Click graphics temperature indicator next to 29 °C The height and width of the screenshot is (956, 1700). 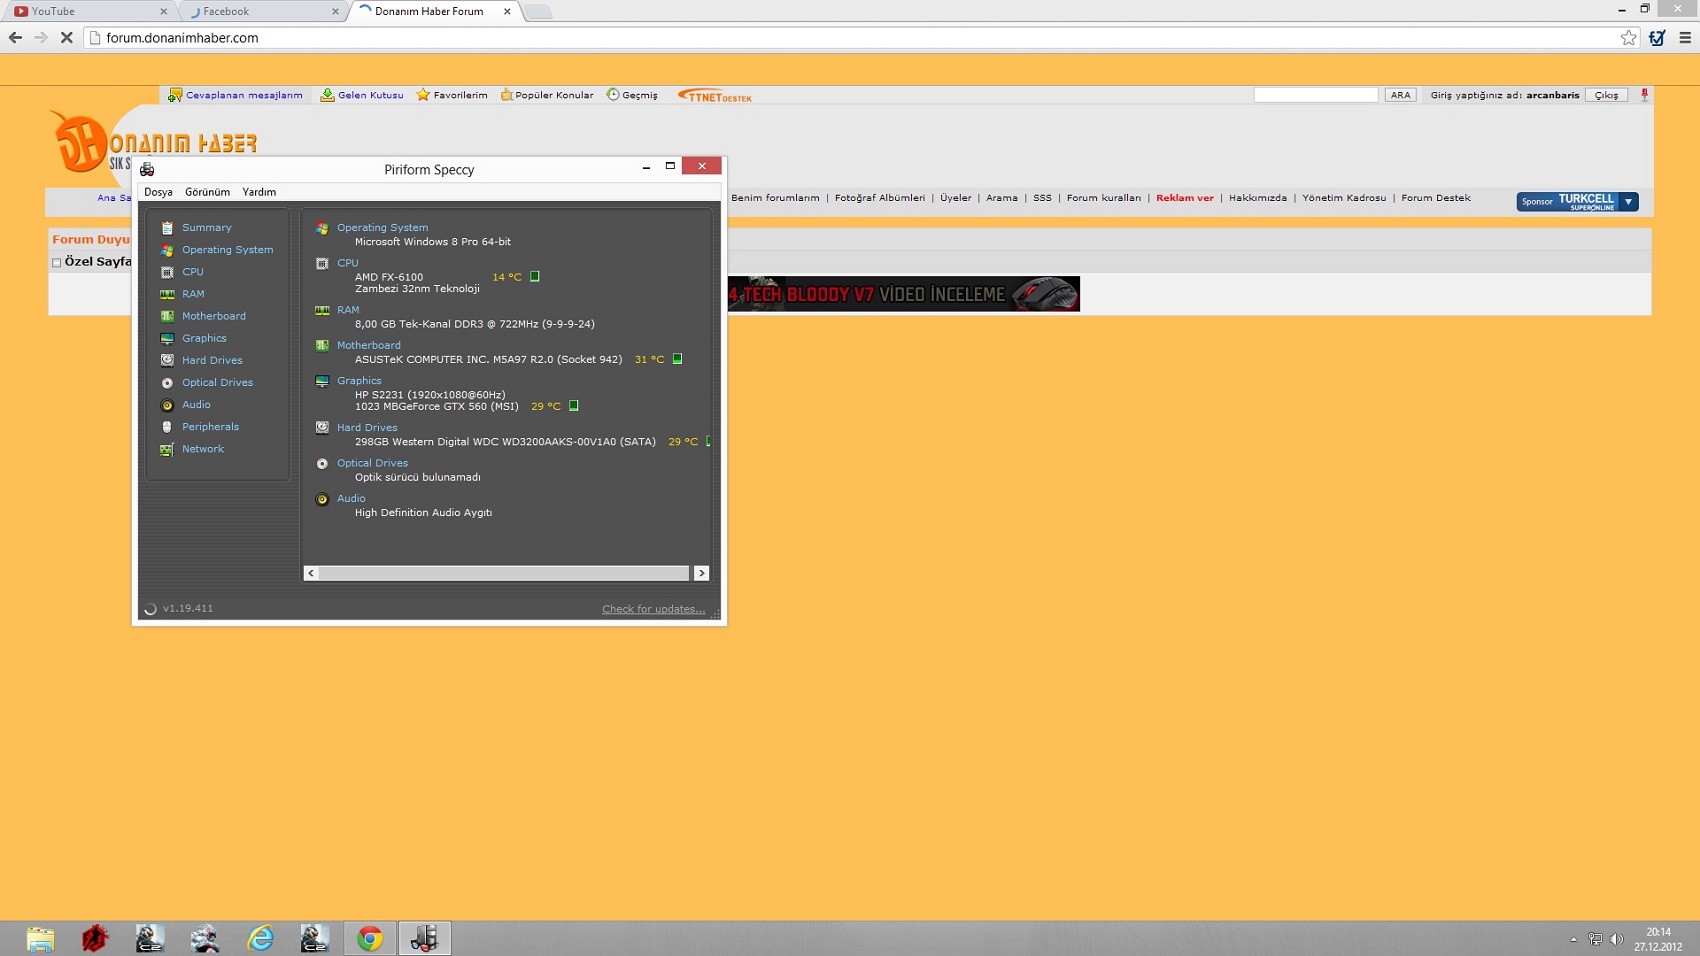(x=574, y=406)
